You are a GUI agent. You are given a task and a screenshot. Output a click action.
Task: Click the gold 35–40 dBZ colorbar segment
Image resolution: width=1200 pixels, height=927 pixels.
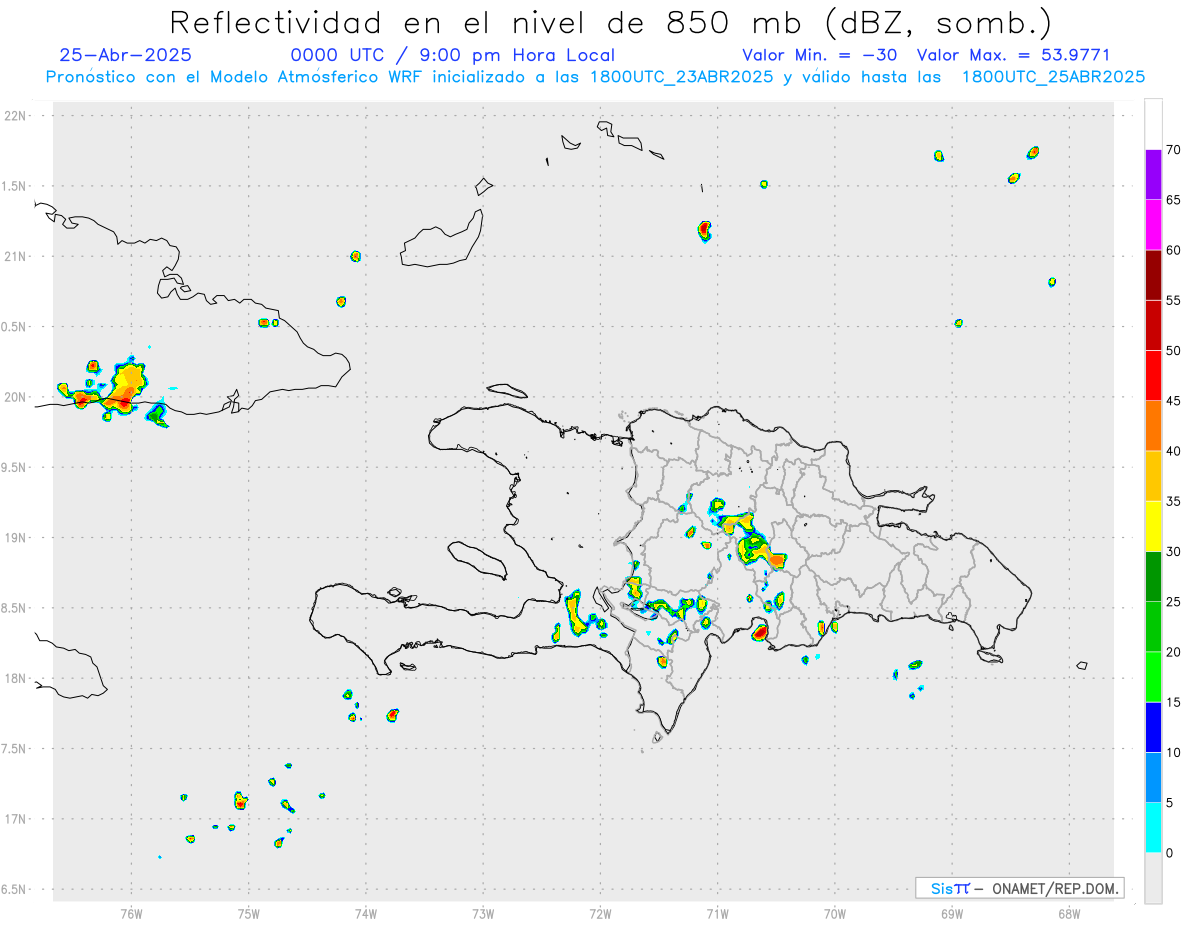[x=1153, y=476]
